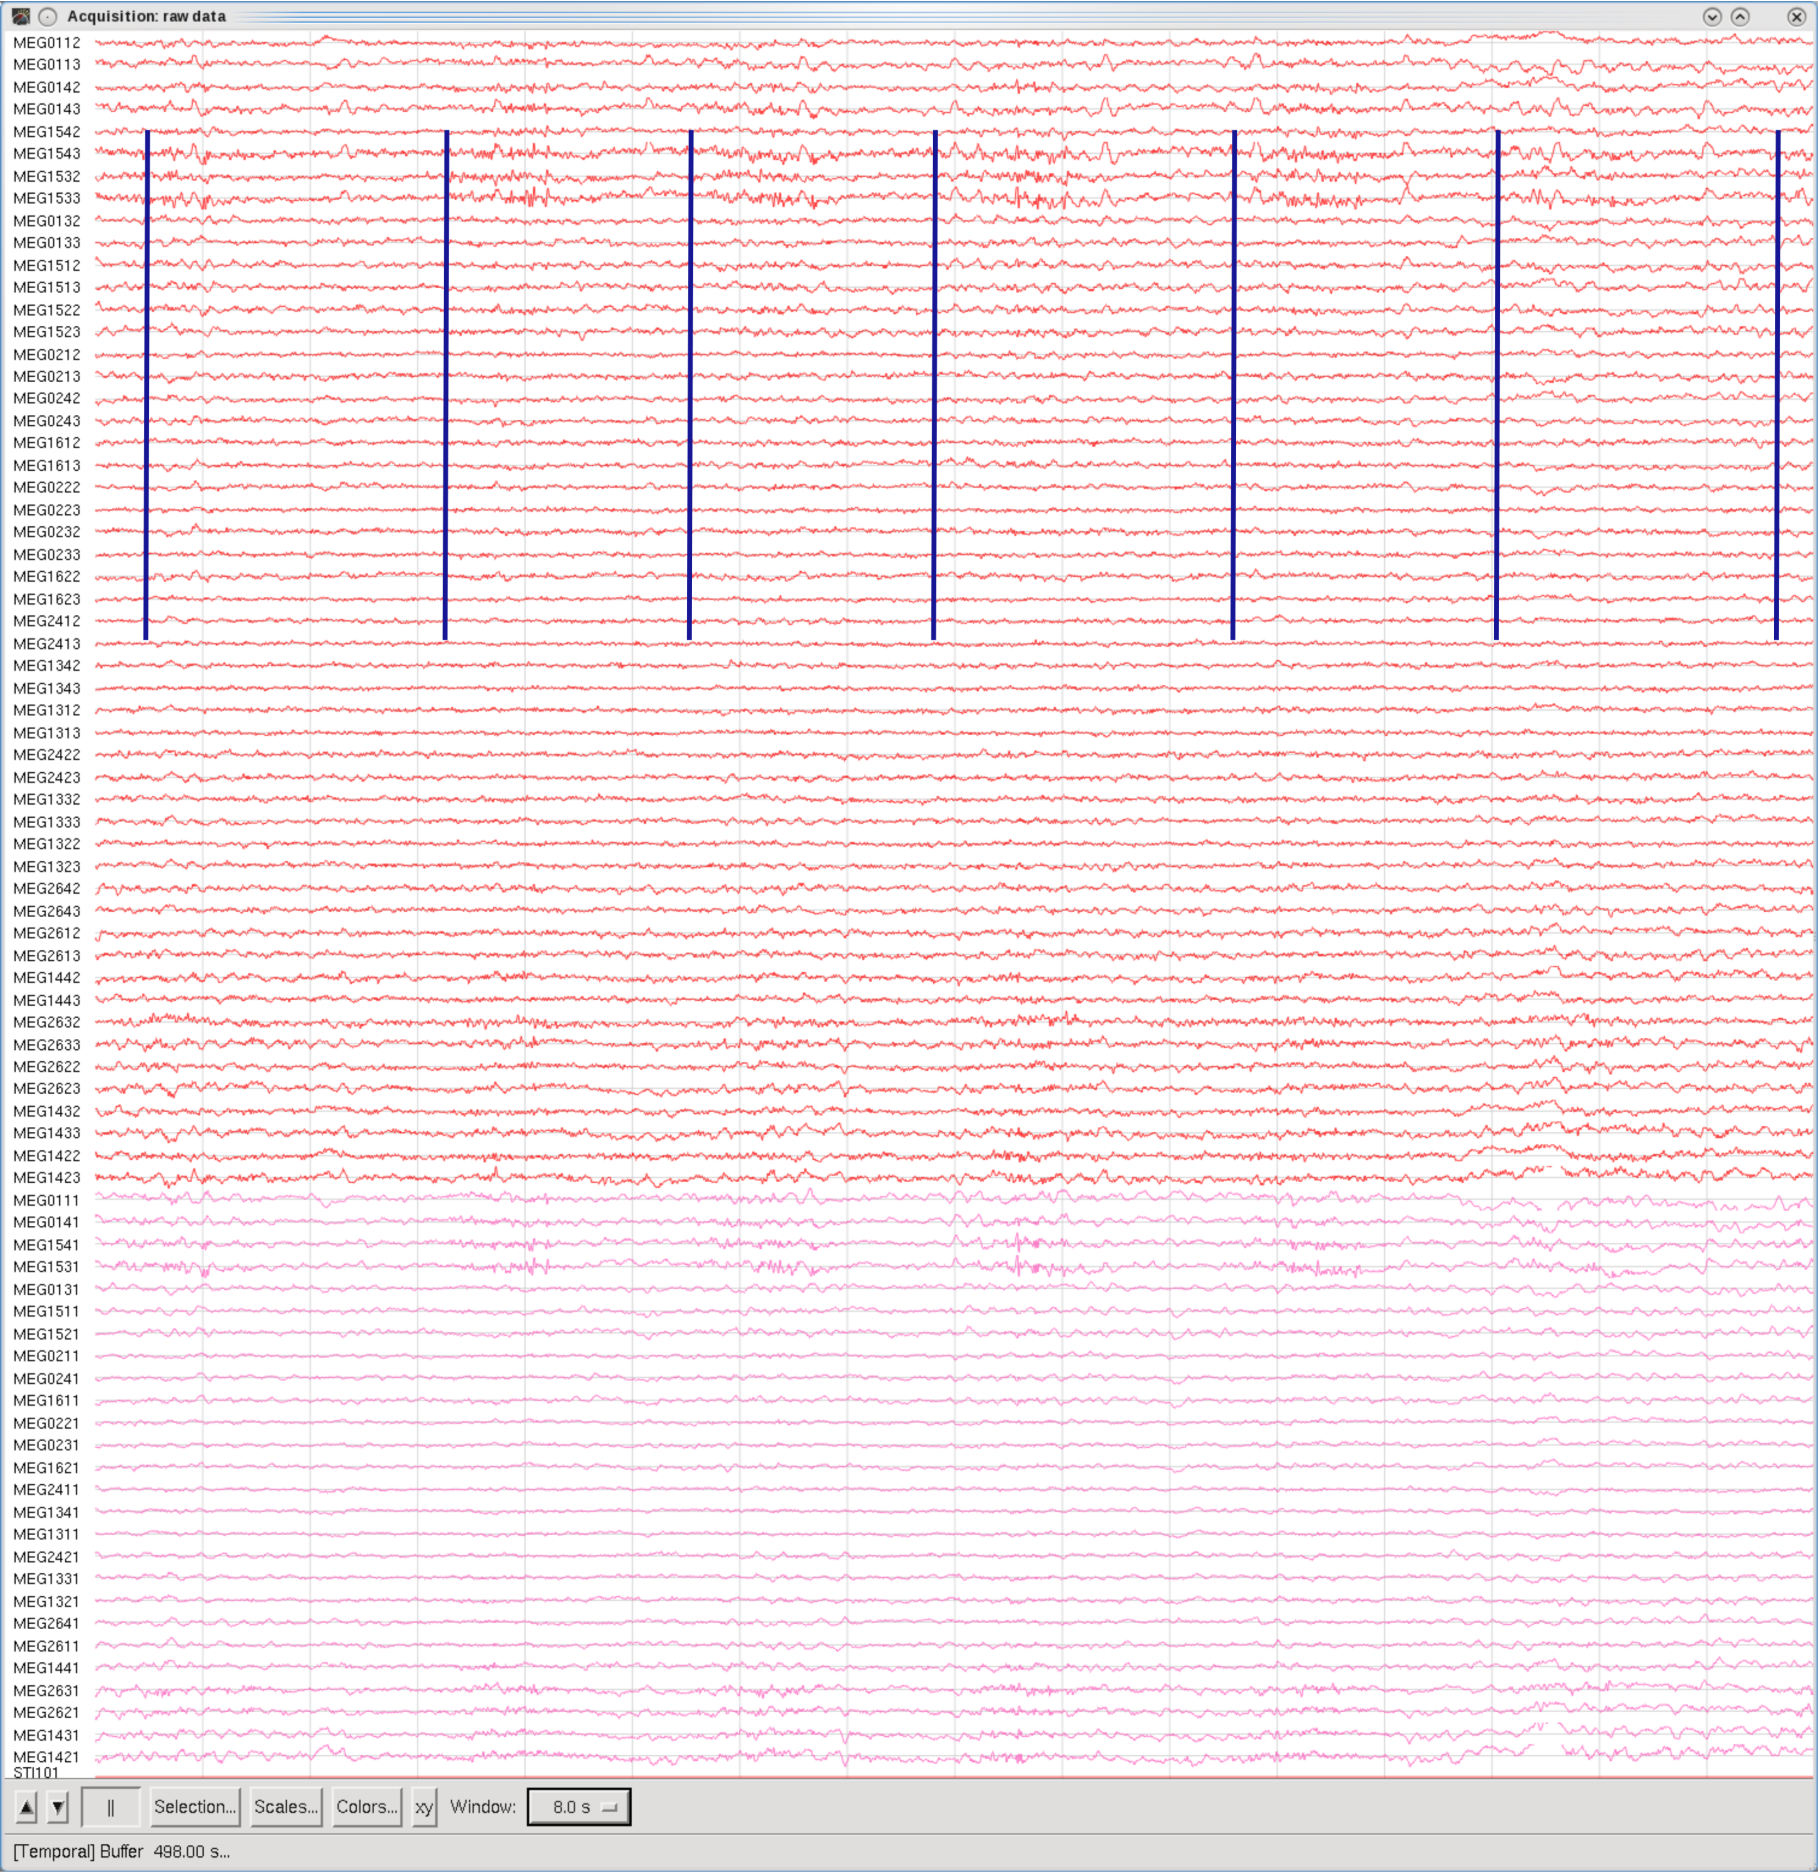Click the down arrow to scroll channels

point(56,1806)
